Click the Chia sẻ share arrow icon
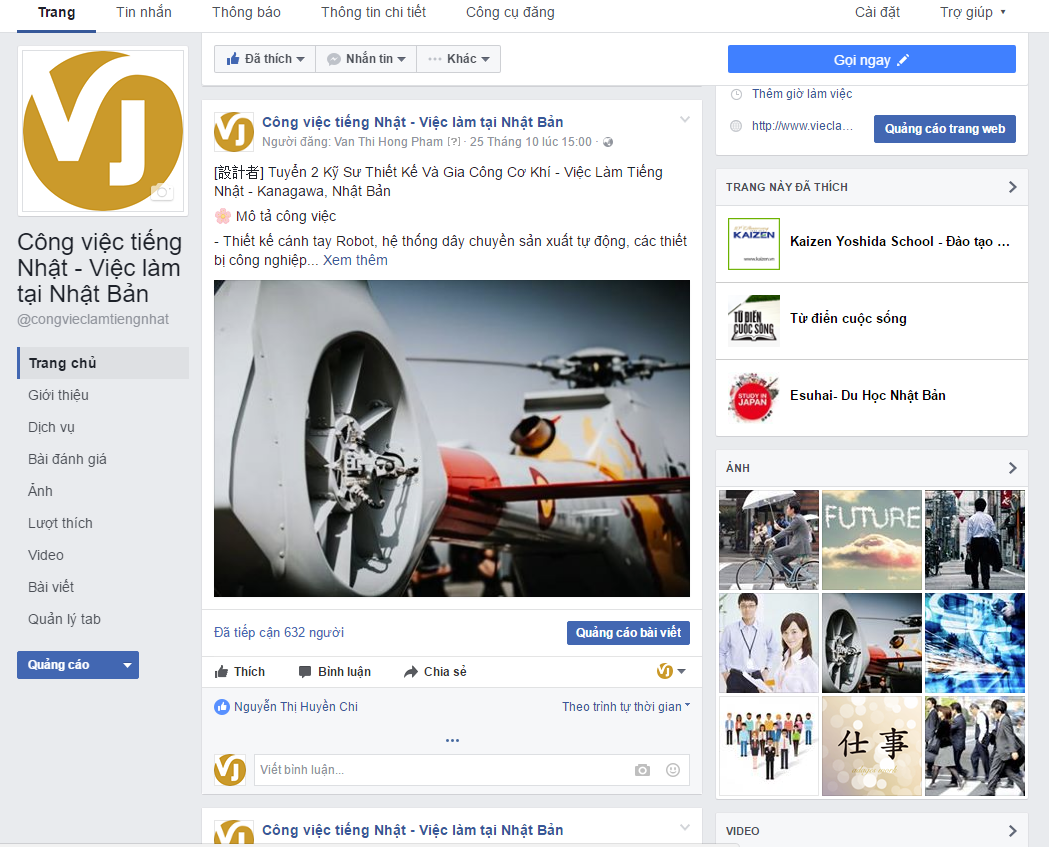Screen dimensions: 1049x847 point(410,672)
